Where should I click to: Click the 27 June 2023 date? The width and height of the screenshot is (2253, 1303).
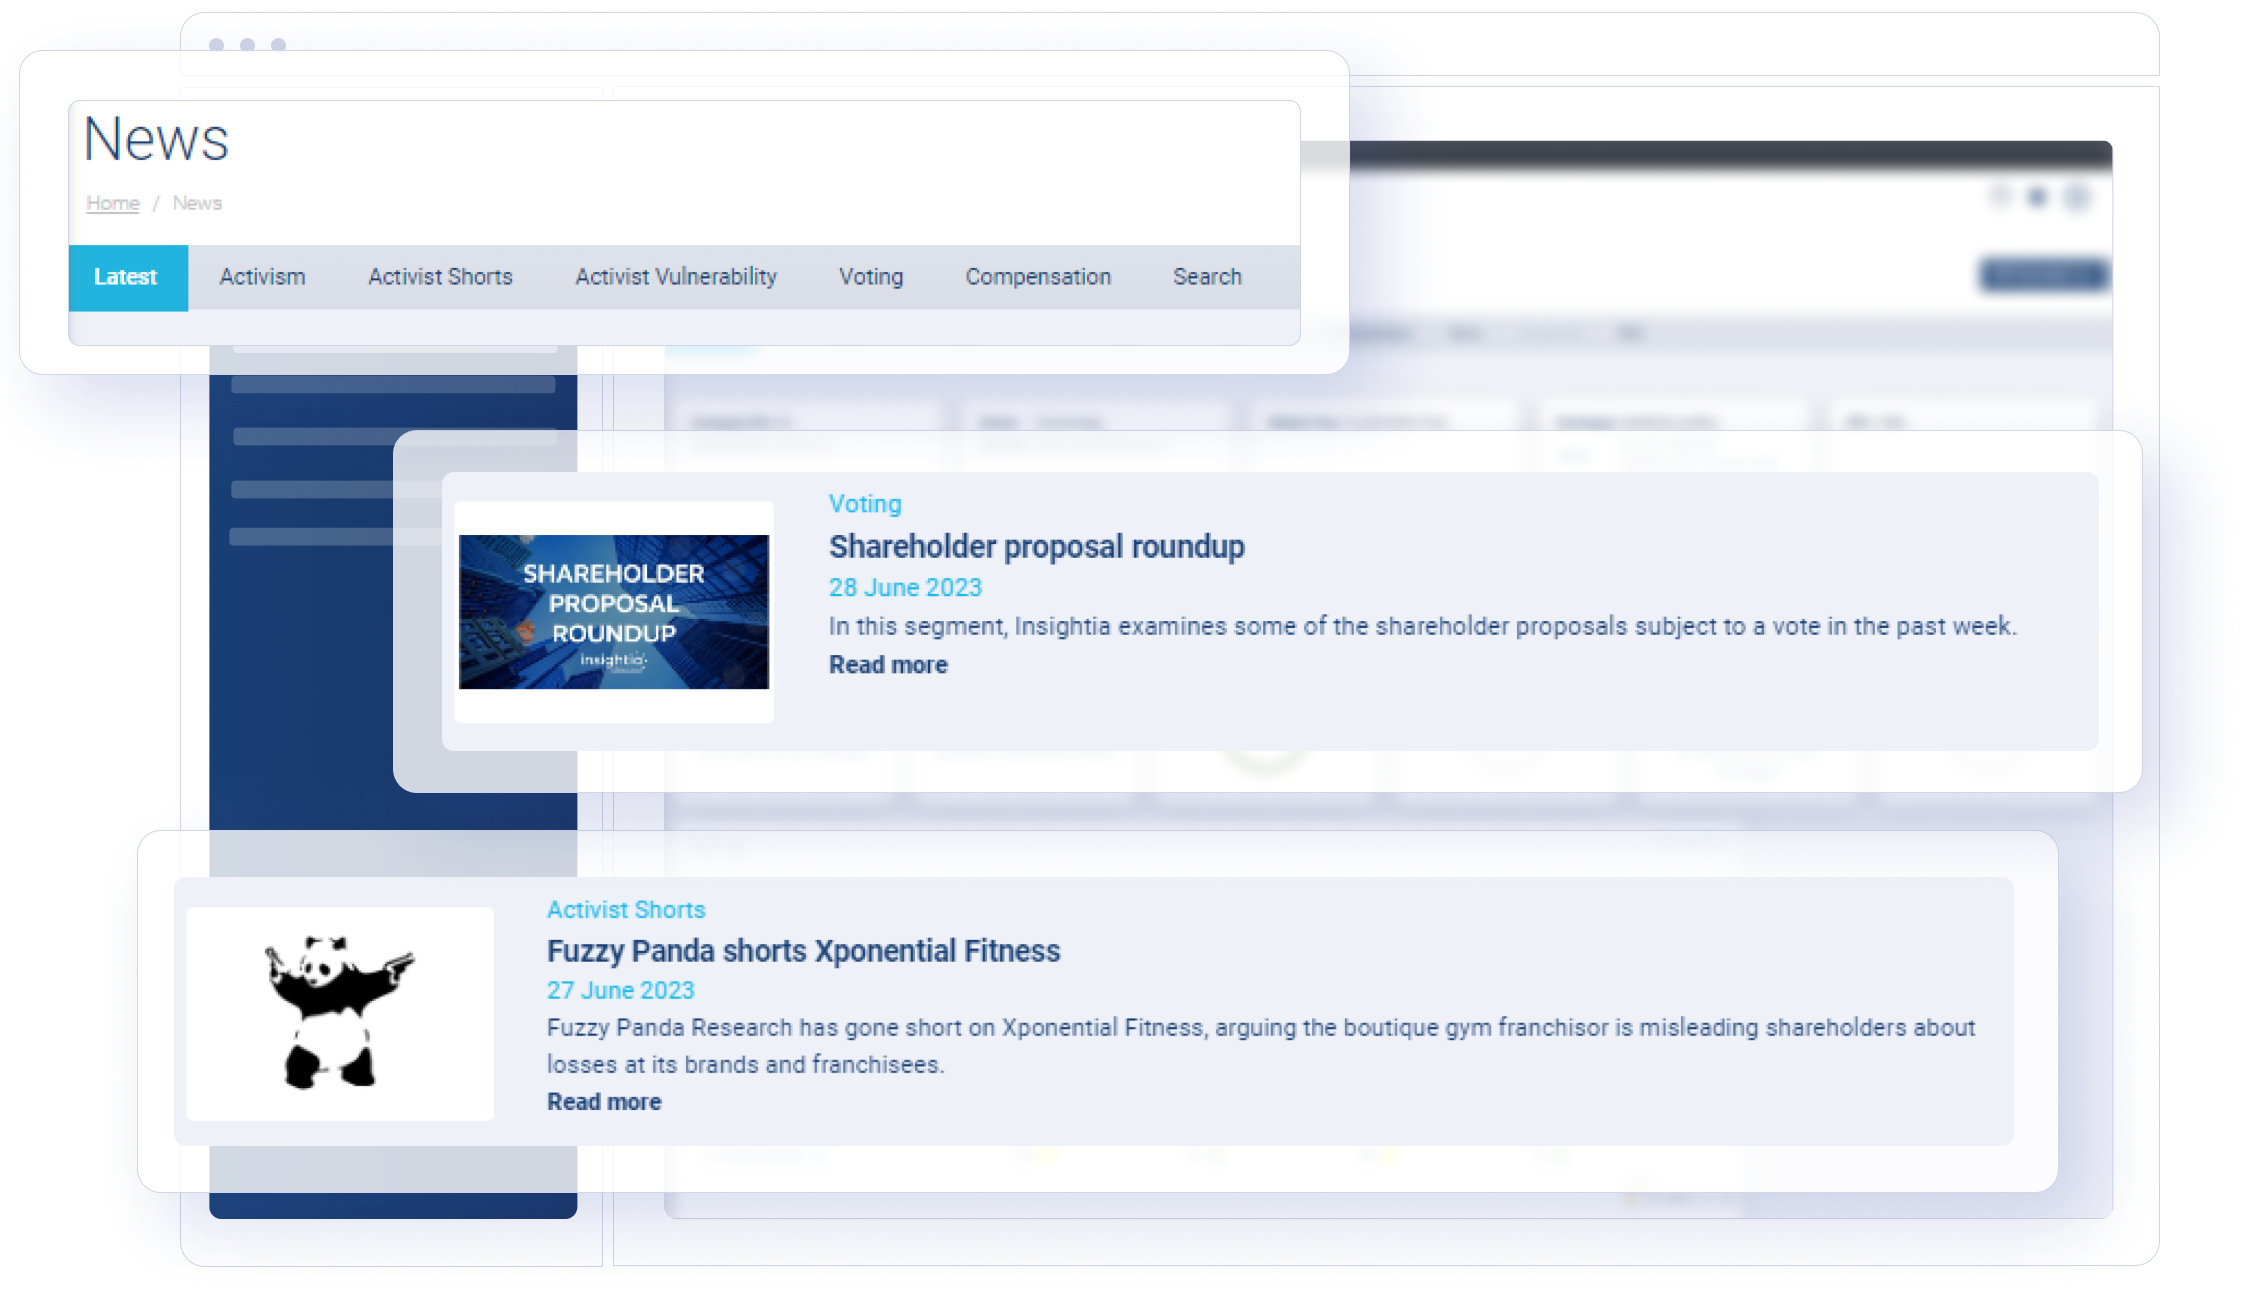pos(620,990)
